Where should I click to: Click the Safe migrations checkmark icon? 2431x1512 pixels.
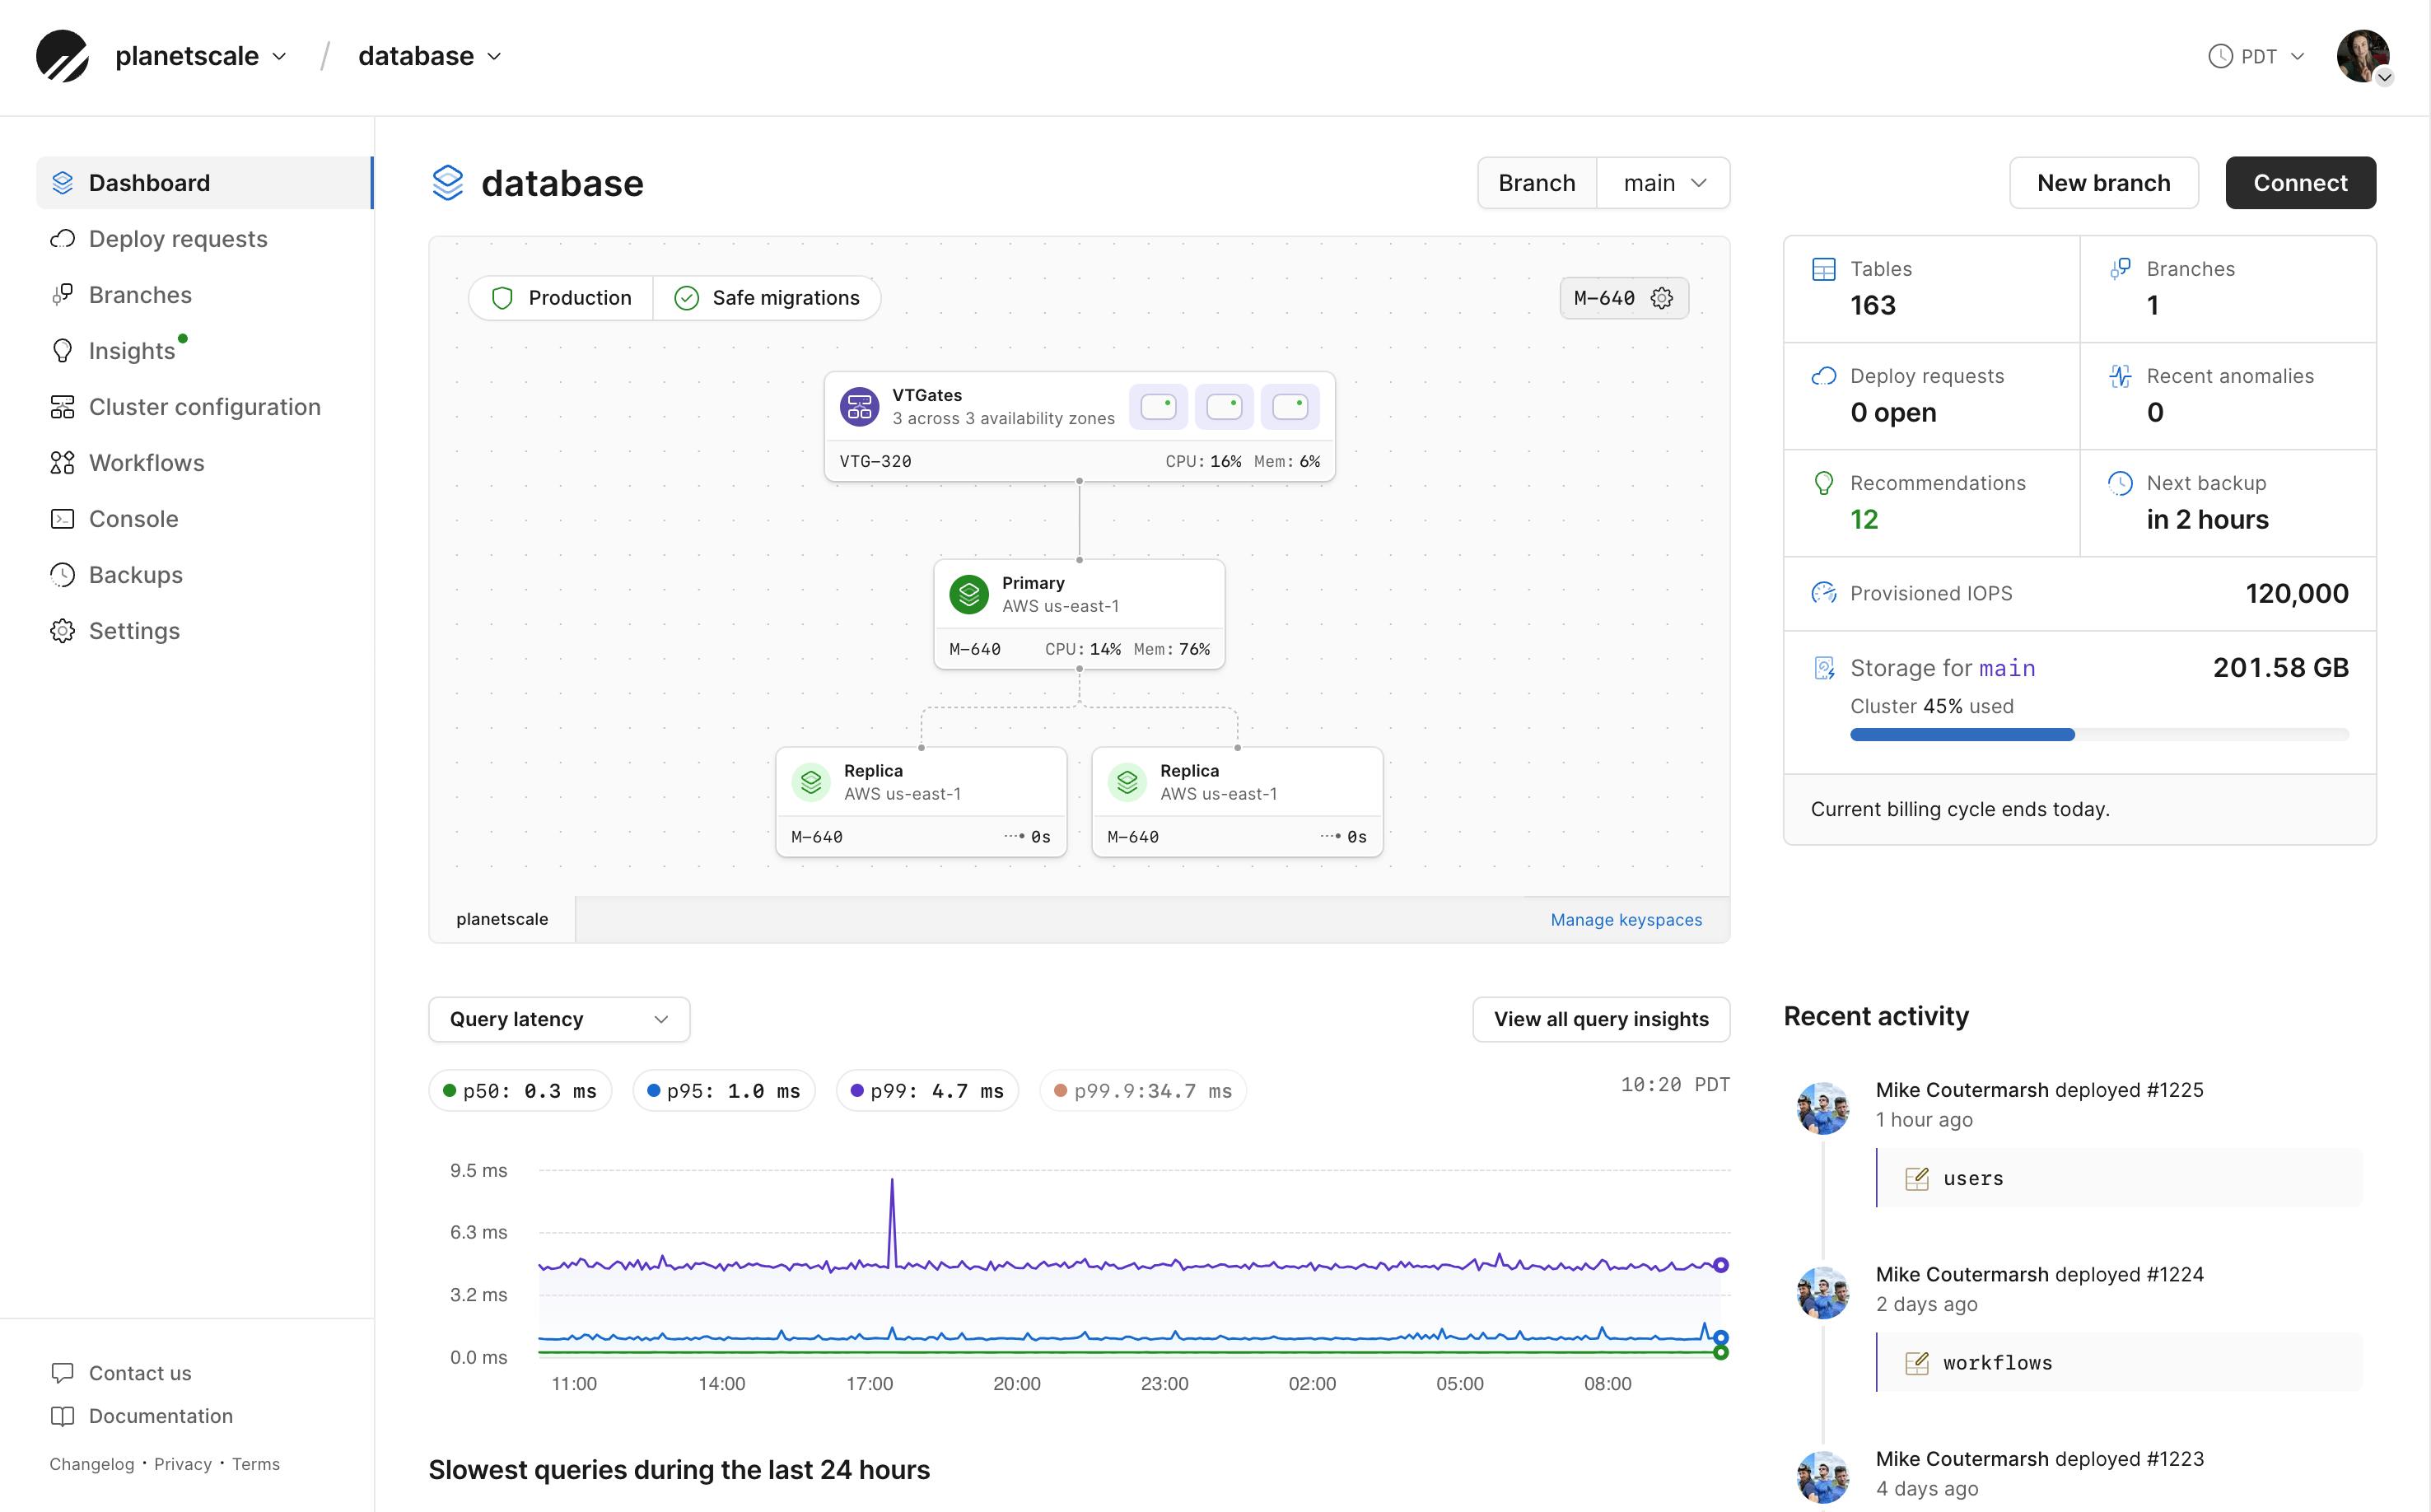(x=686, y=298)
